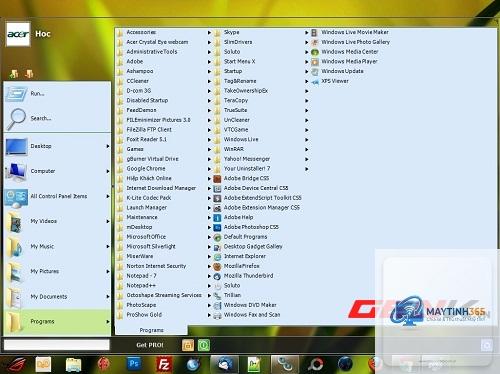Viewport: 500px width, 374px height.
Task: Expand the My Pictures submenu arrow
Action: pyautogui.click(x=108, y=272)
